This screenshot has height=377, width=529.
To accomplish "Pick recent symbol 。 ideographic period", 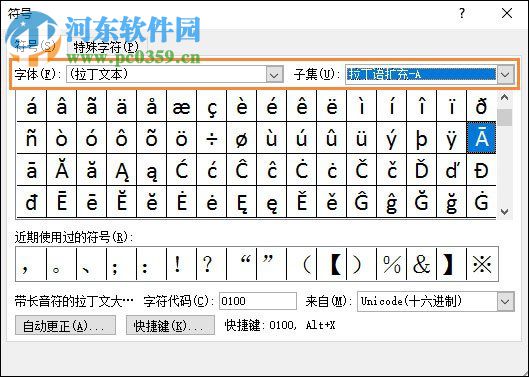I will [x=61, y=264].
